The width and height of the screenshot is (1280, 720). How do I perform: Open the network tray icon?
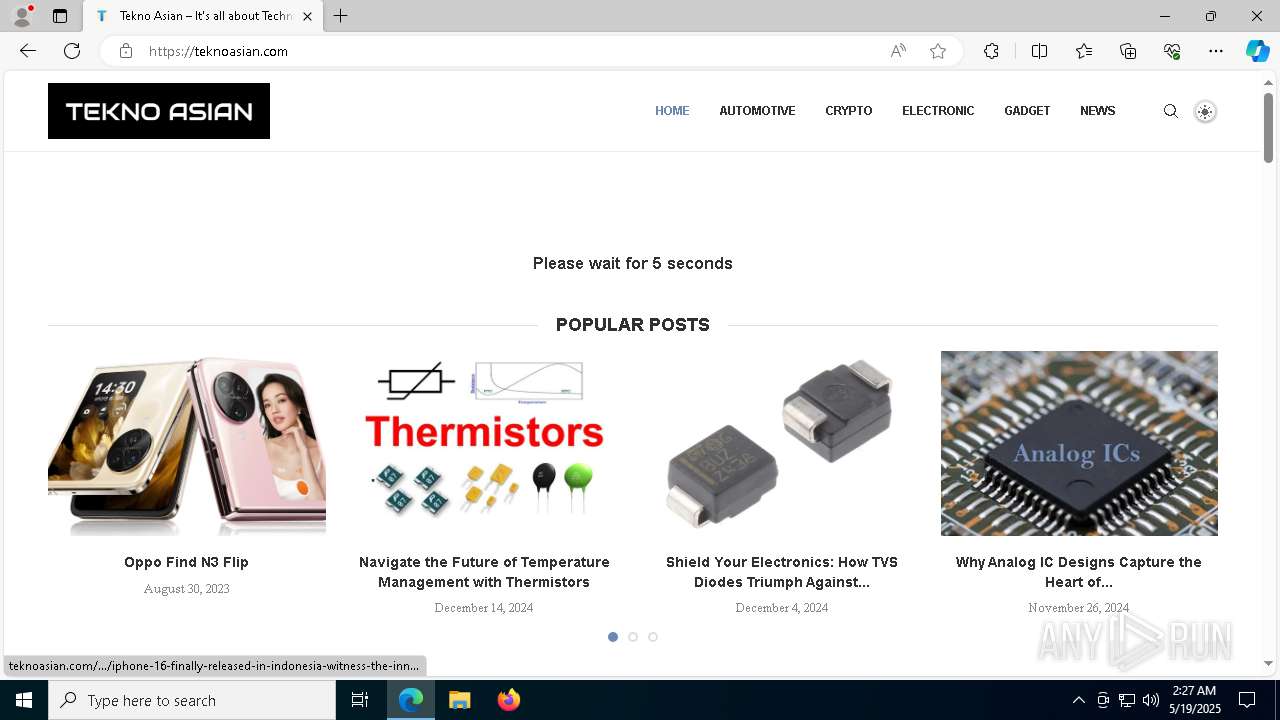pos(1127,700)
